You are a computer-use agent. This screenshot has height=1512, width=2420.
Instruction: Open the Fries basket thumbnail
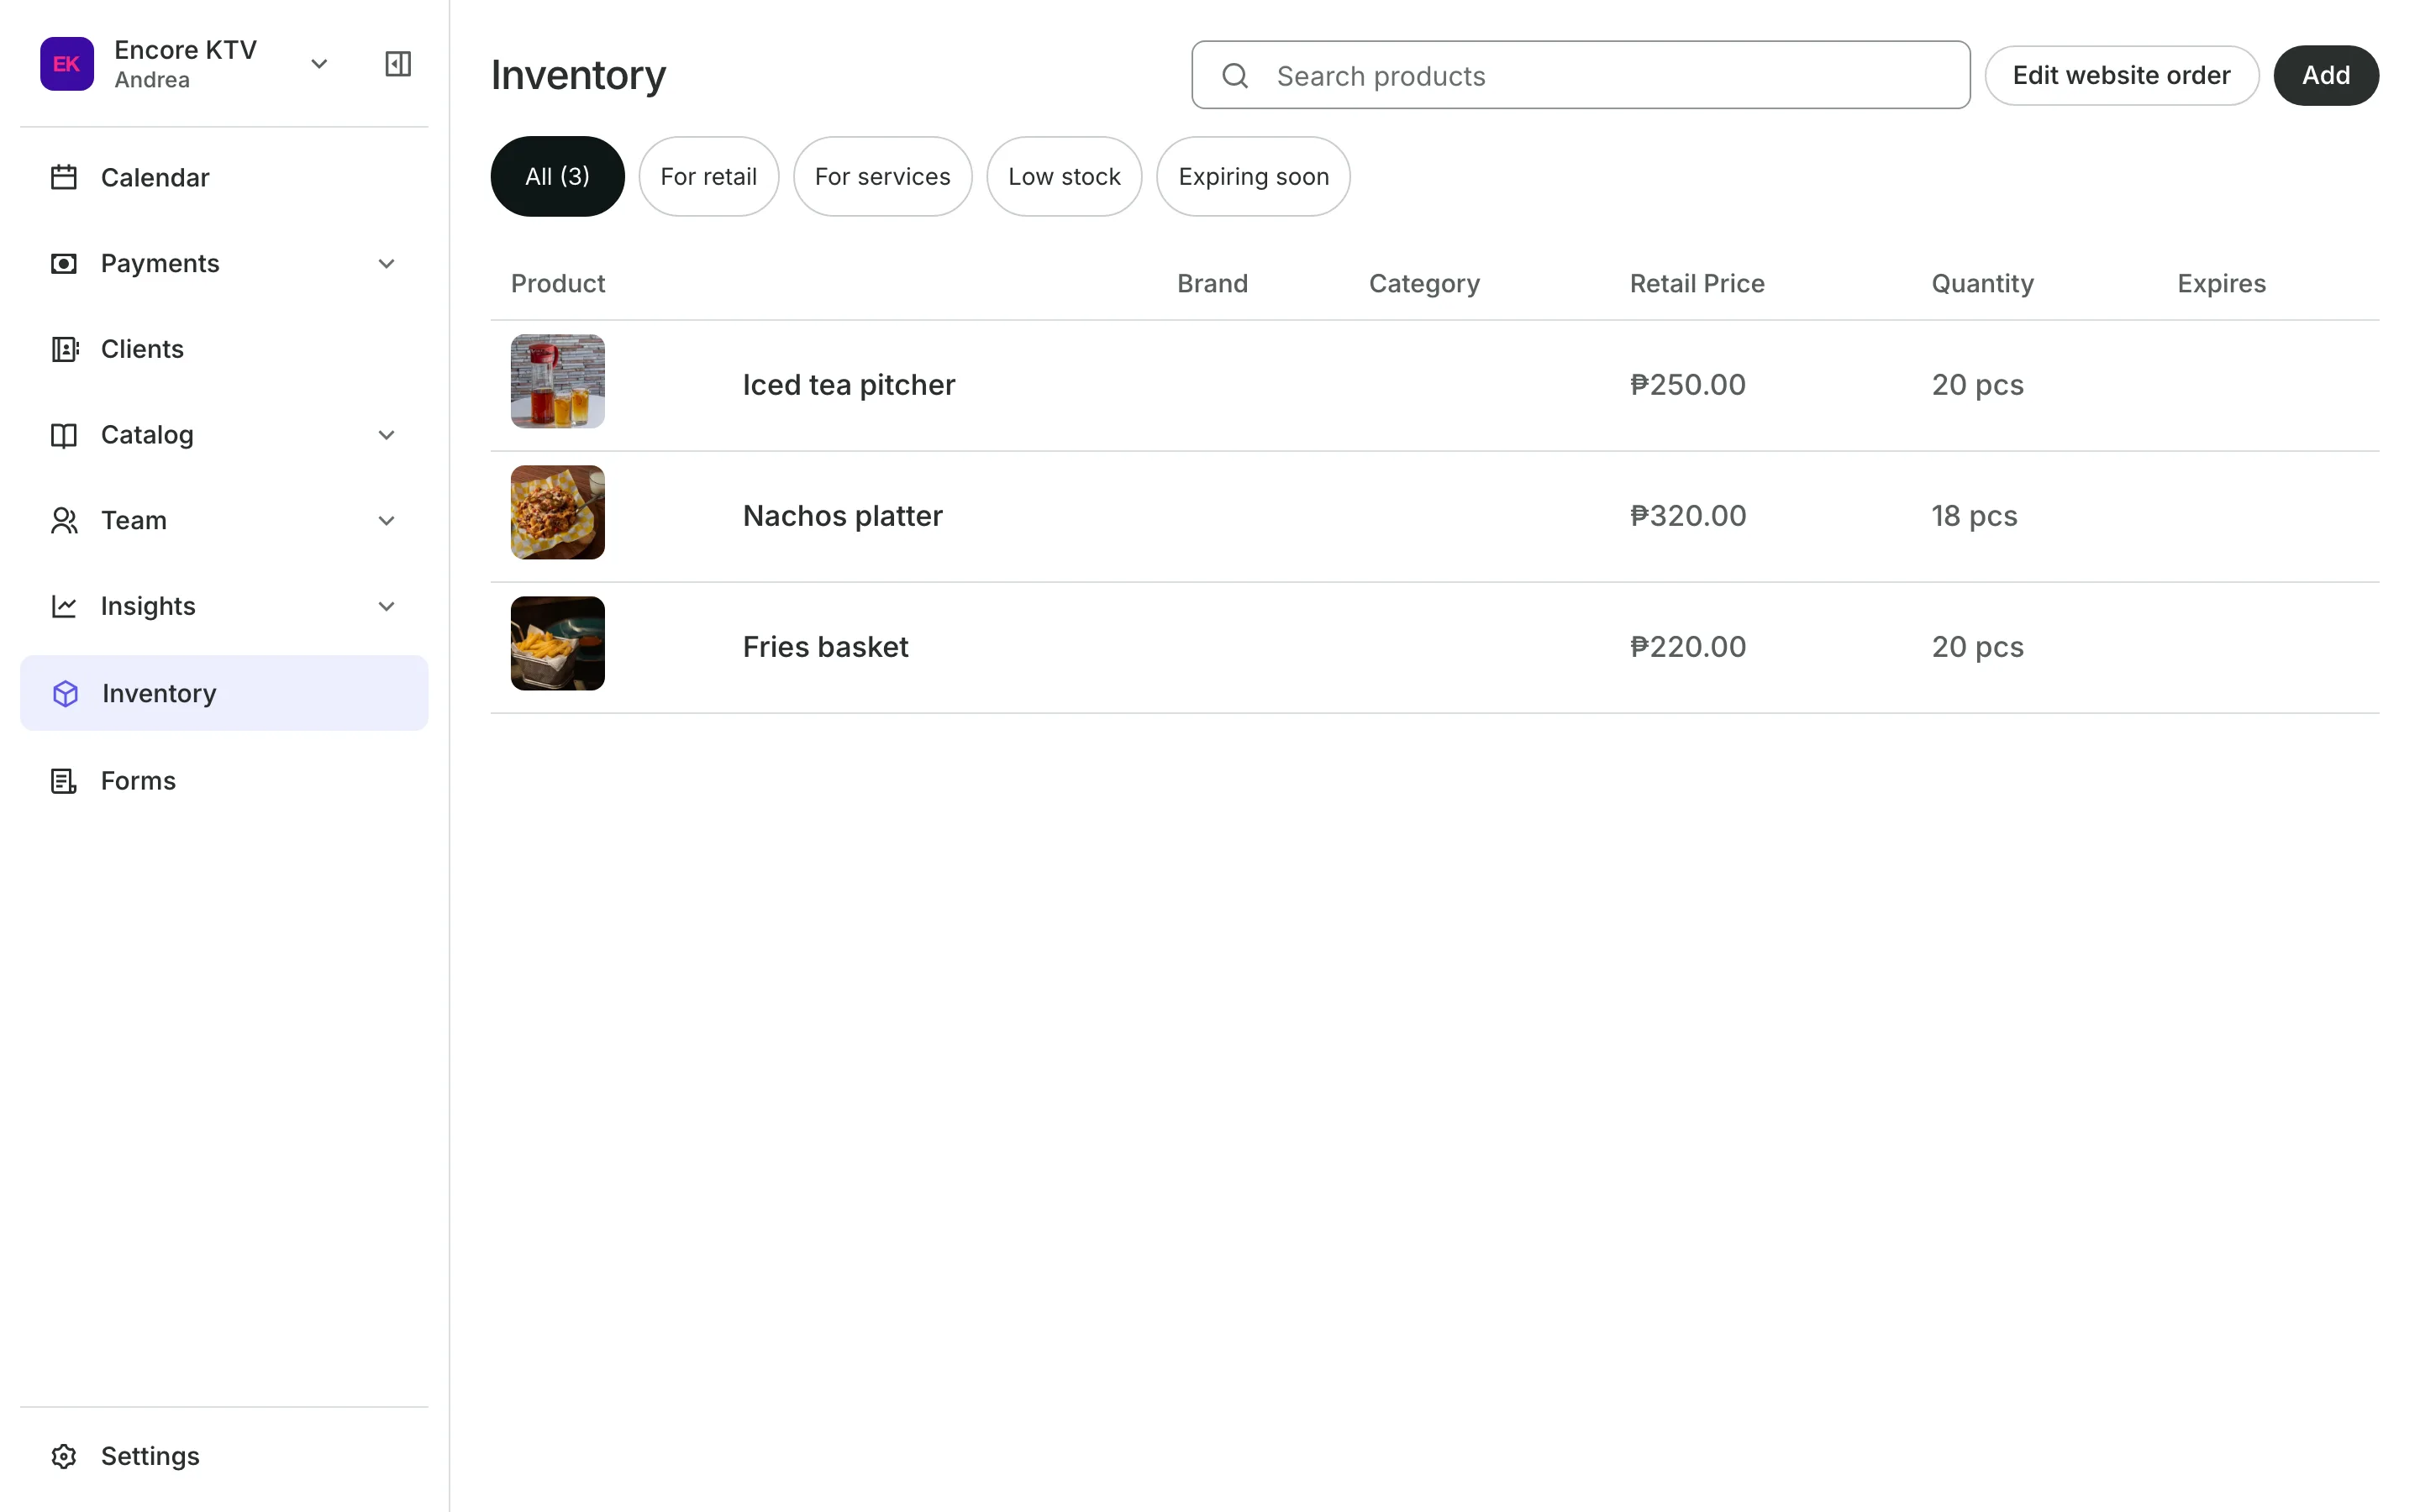[x=558, y=643]
